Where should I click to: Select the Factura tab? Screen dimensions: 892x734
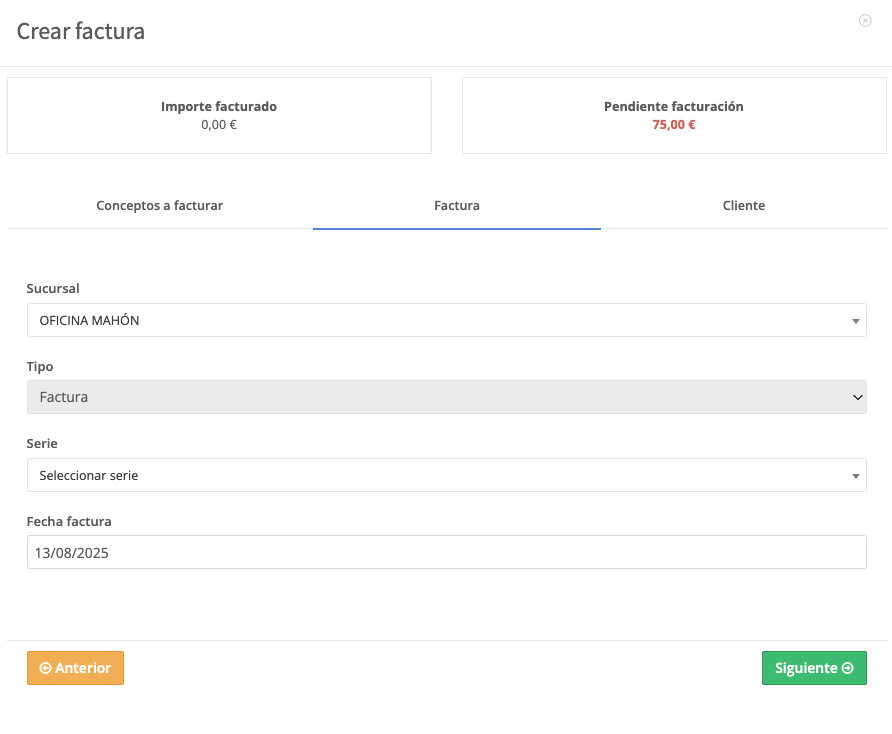click(x=457, y=205)
